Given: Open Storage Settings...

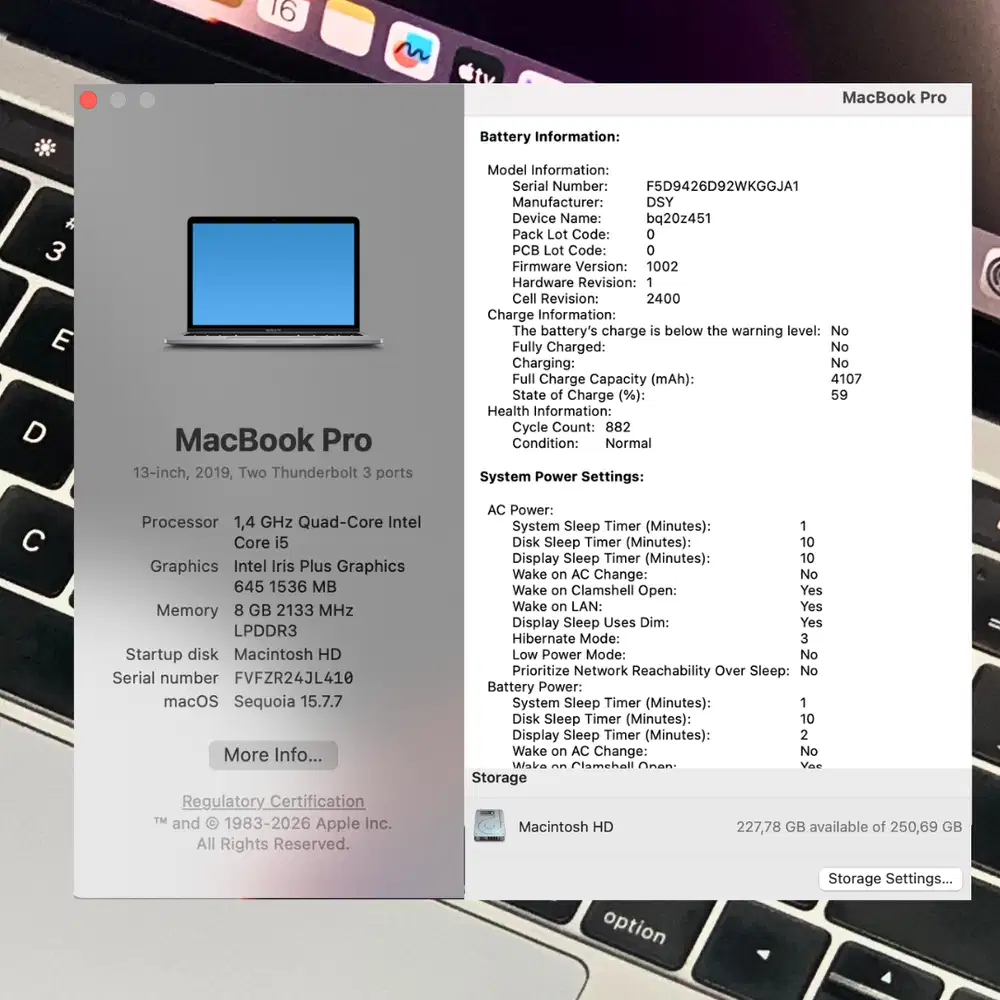Looking at the screenshot, I should click(890, 878).
